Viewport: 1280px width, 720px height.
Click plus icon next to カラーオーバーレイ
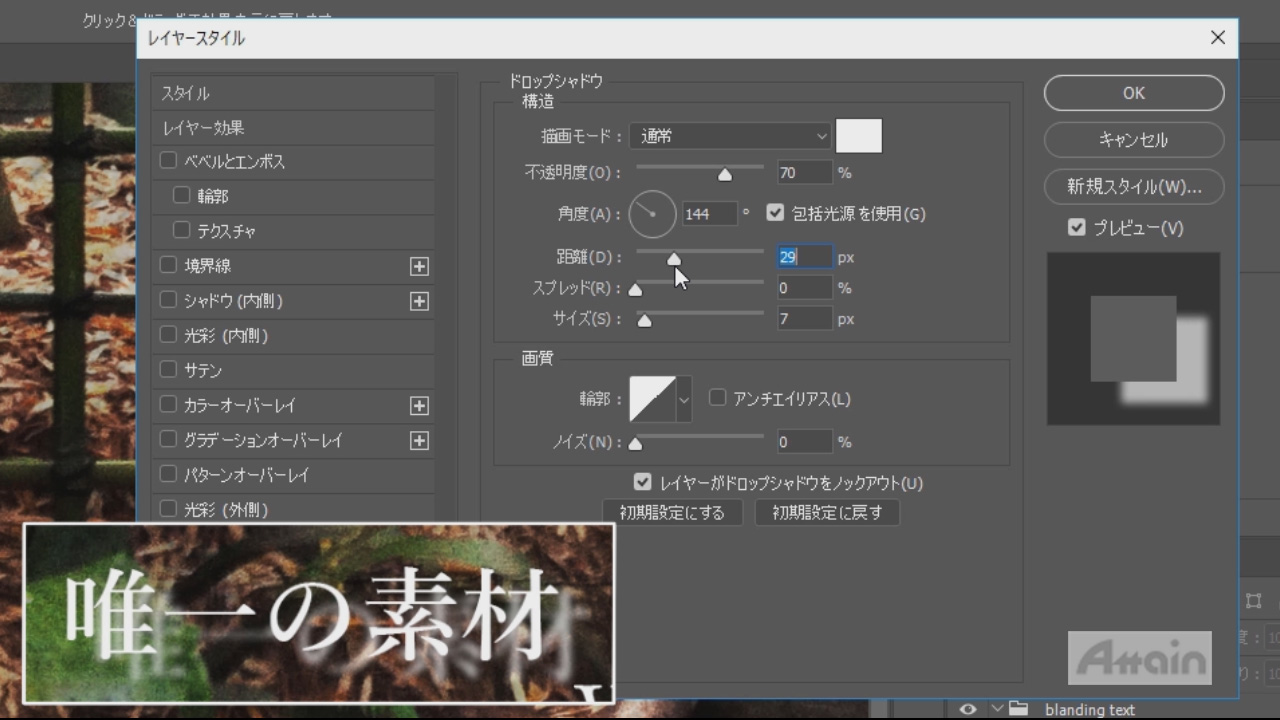pos(419,406)
